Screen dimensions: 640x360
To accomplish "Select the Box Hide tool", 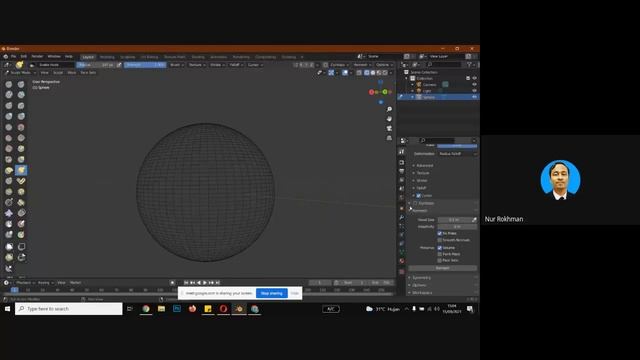I will 21,247.
